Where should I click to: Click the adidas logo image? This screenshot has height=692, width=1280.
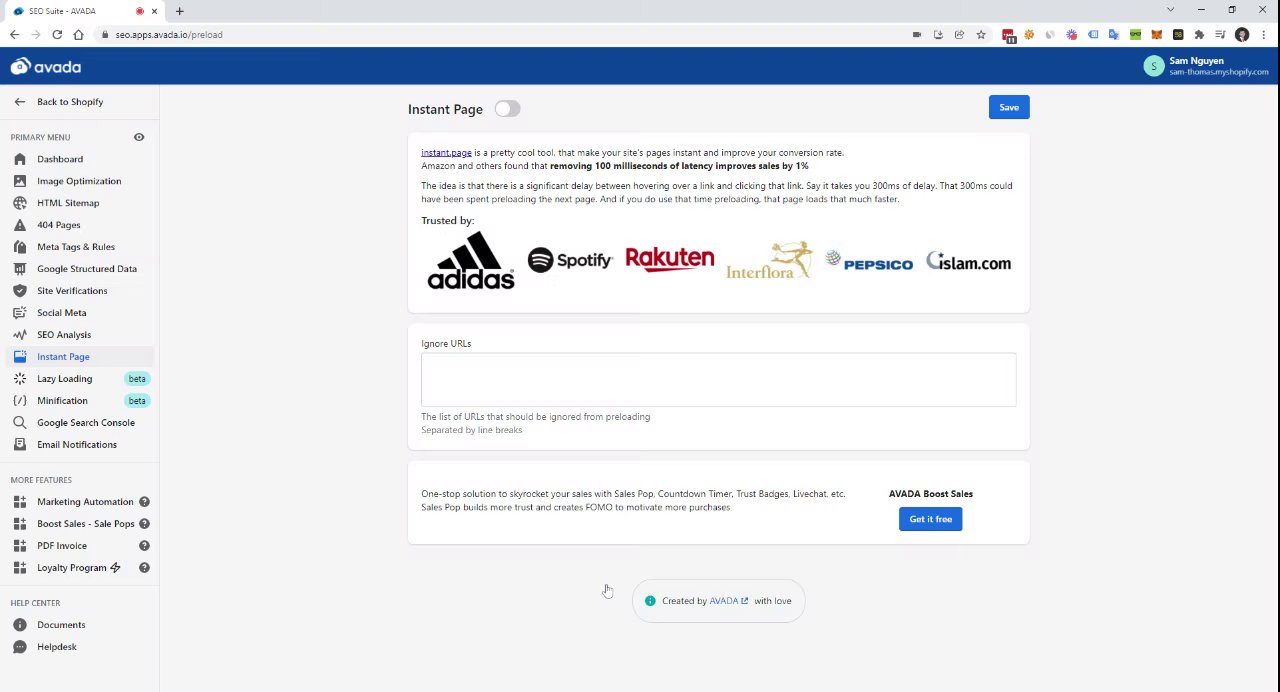click(470, 260)
